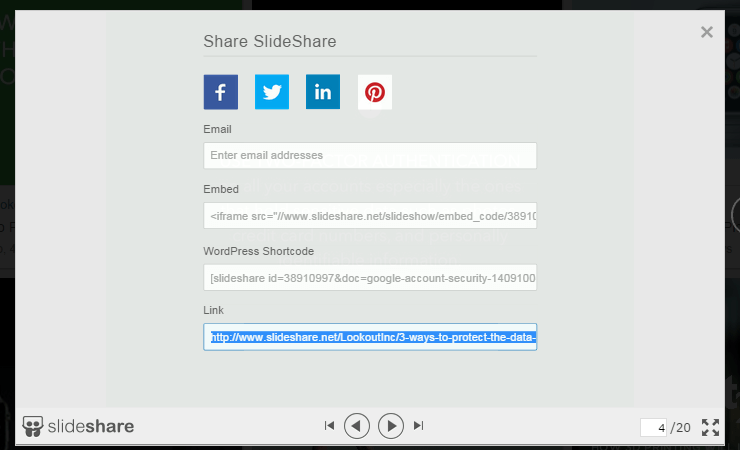740x450 pixels.
Task: Advance to the next slide
Action: [x=391, y=426]
